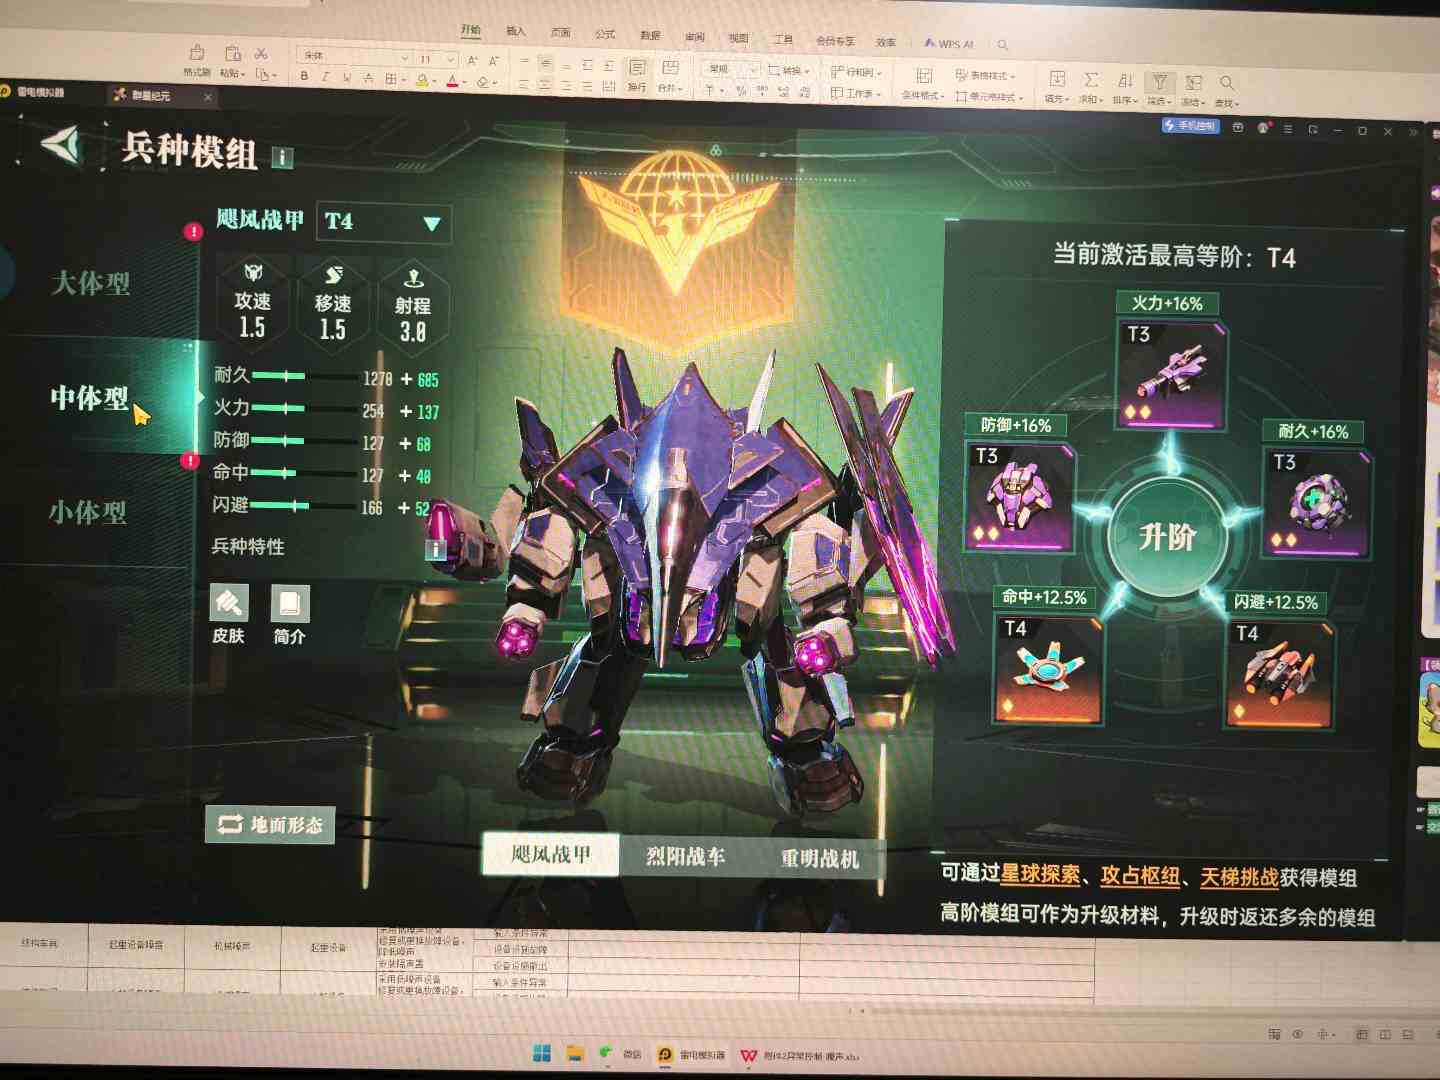Open the WPS font size dropdown 11

pyautogui.click(x=437, y=59)
